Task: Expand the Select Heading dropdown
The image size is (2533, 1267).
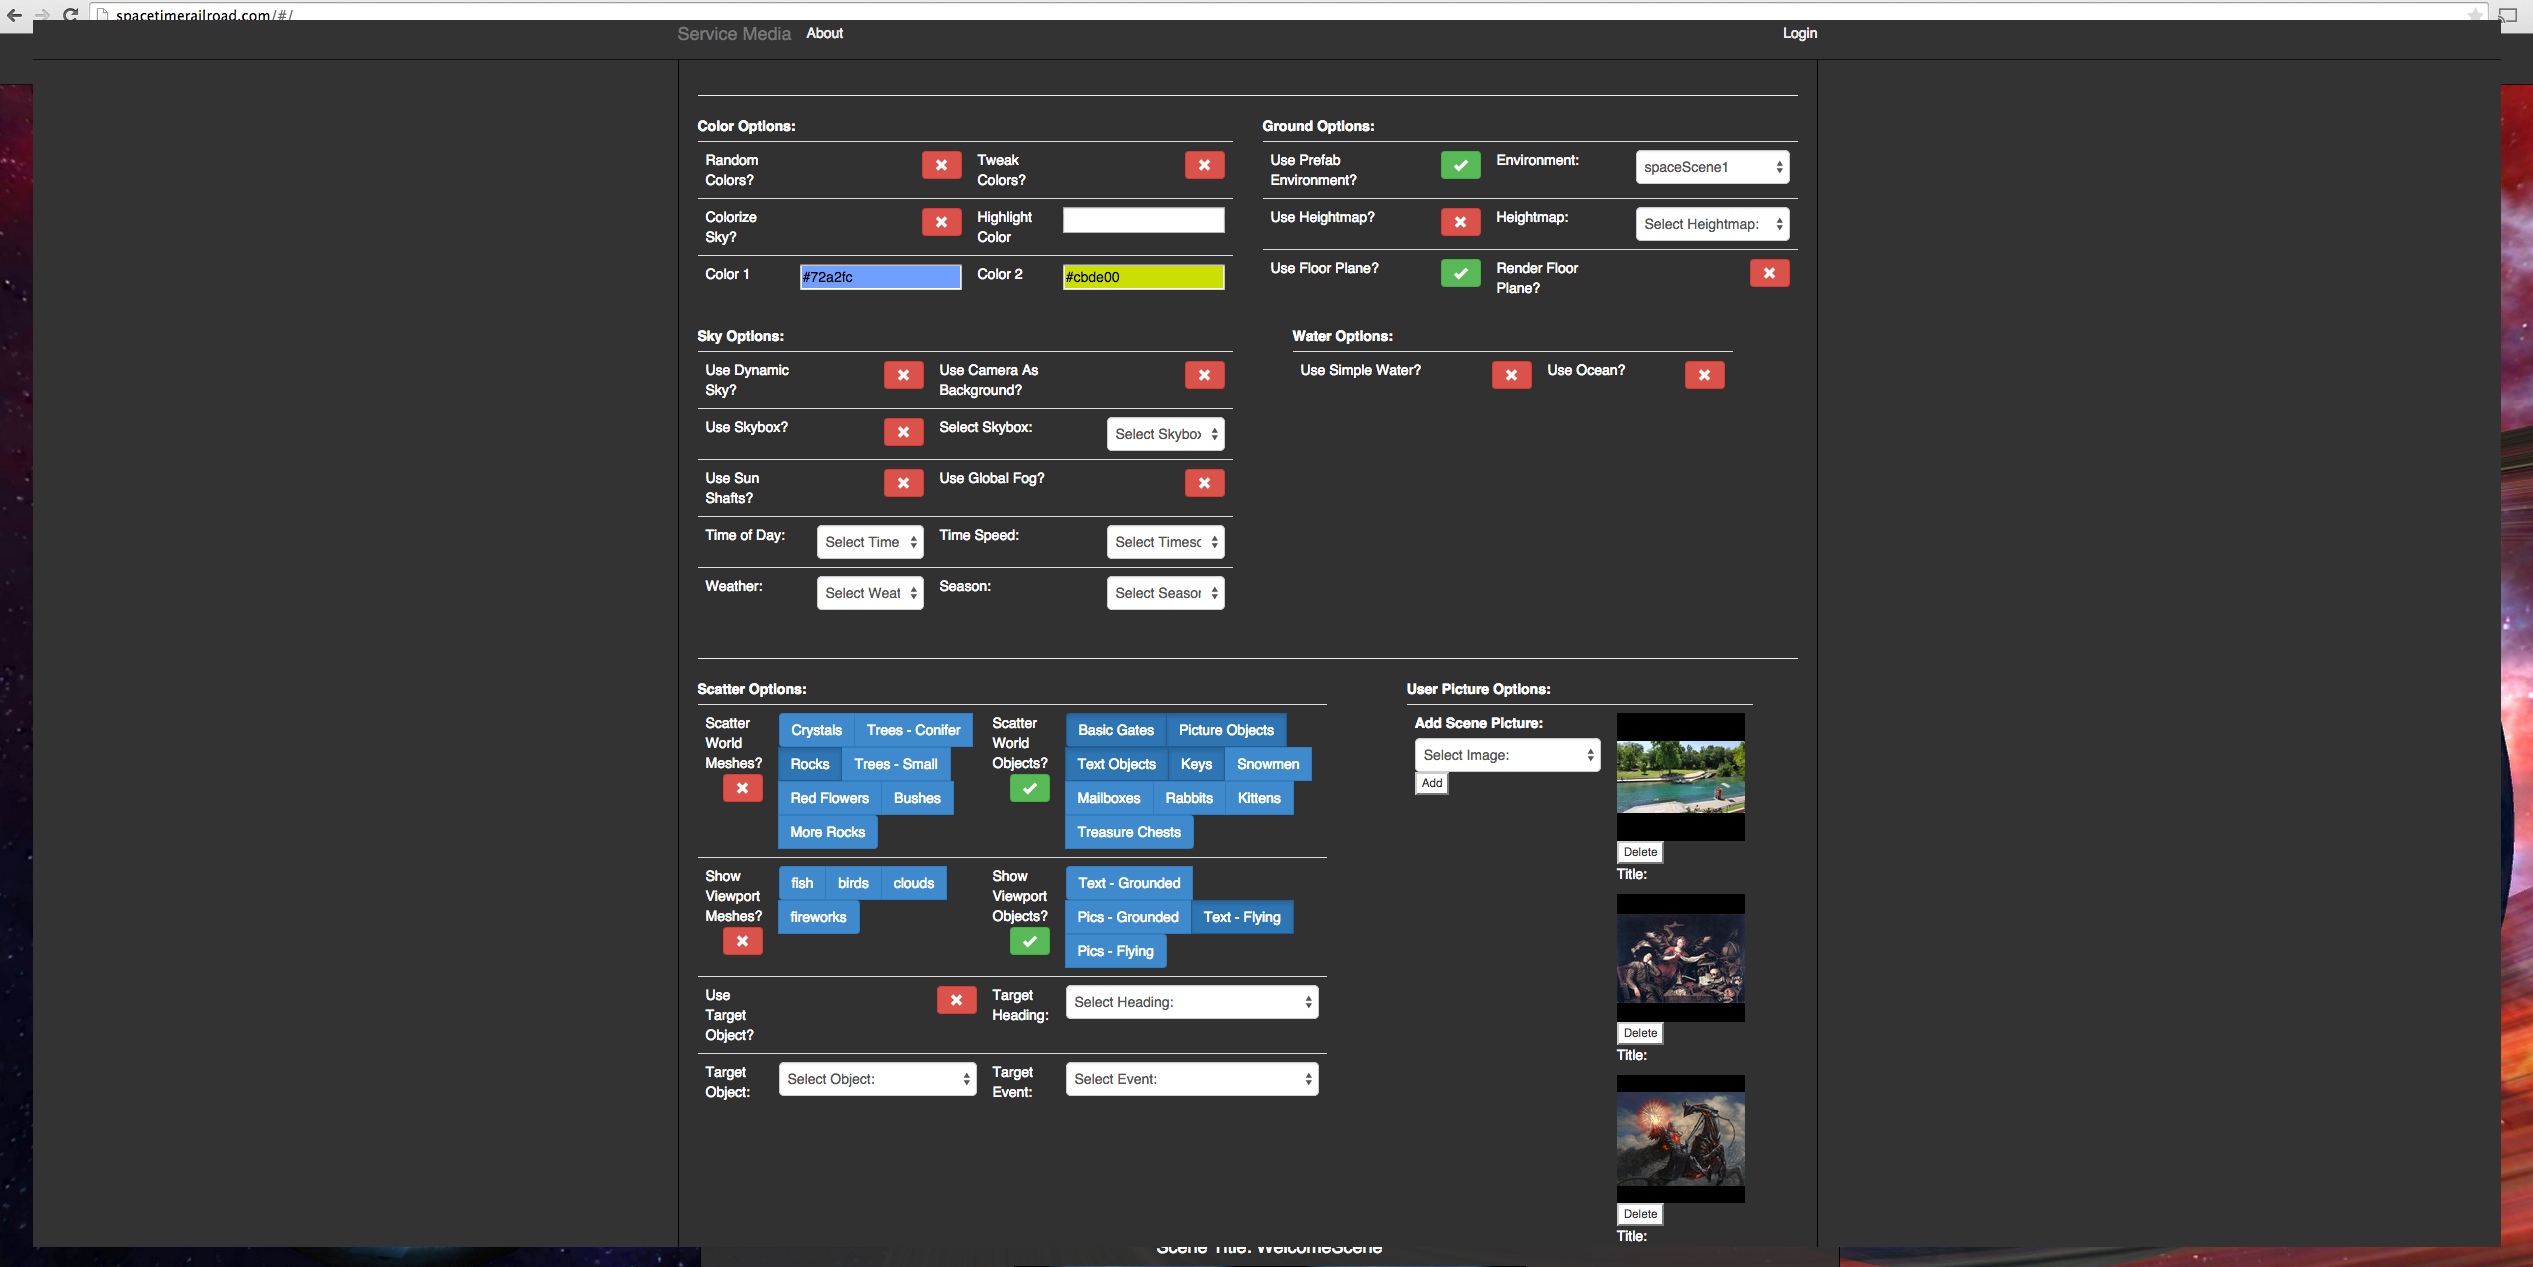Action: (x=1191, y=1003)
